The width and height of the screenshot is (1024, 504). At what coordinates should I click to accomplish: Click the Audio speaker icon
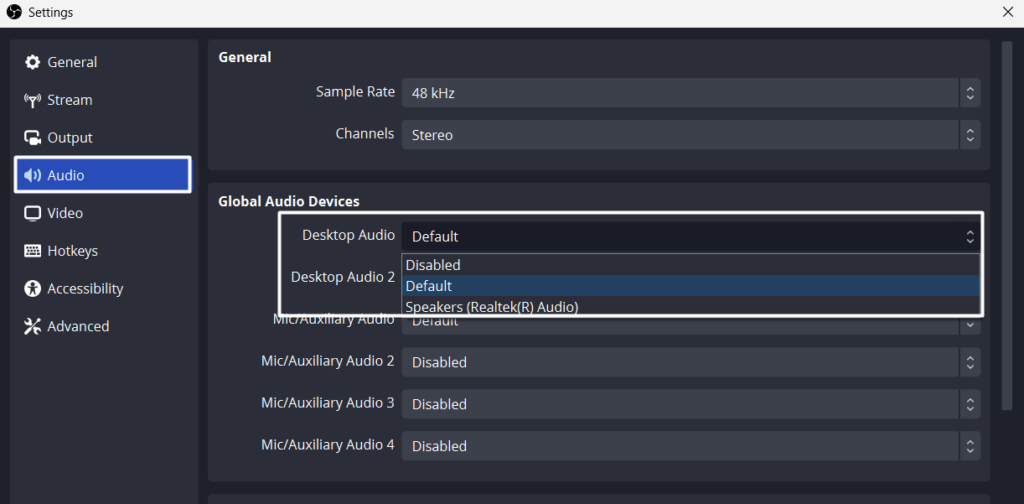click(32, 176)
